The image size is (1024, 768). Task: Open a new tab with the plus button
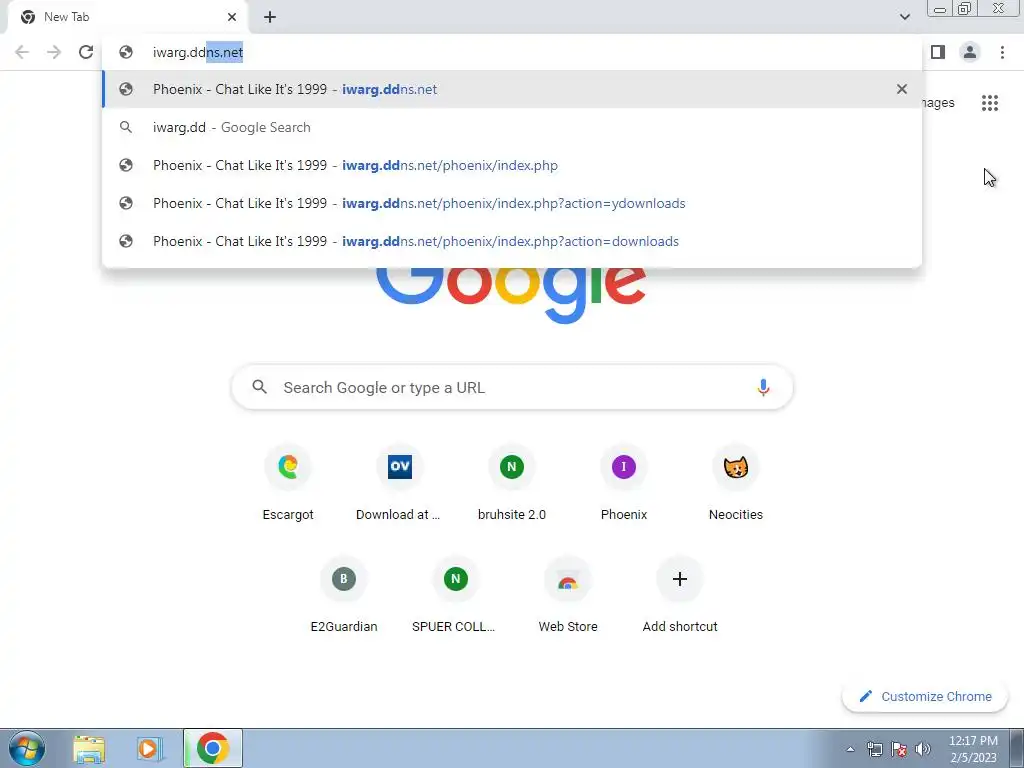(x=270, y=17)
